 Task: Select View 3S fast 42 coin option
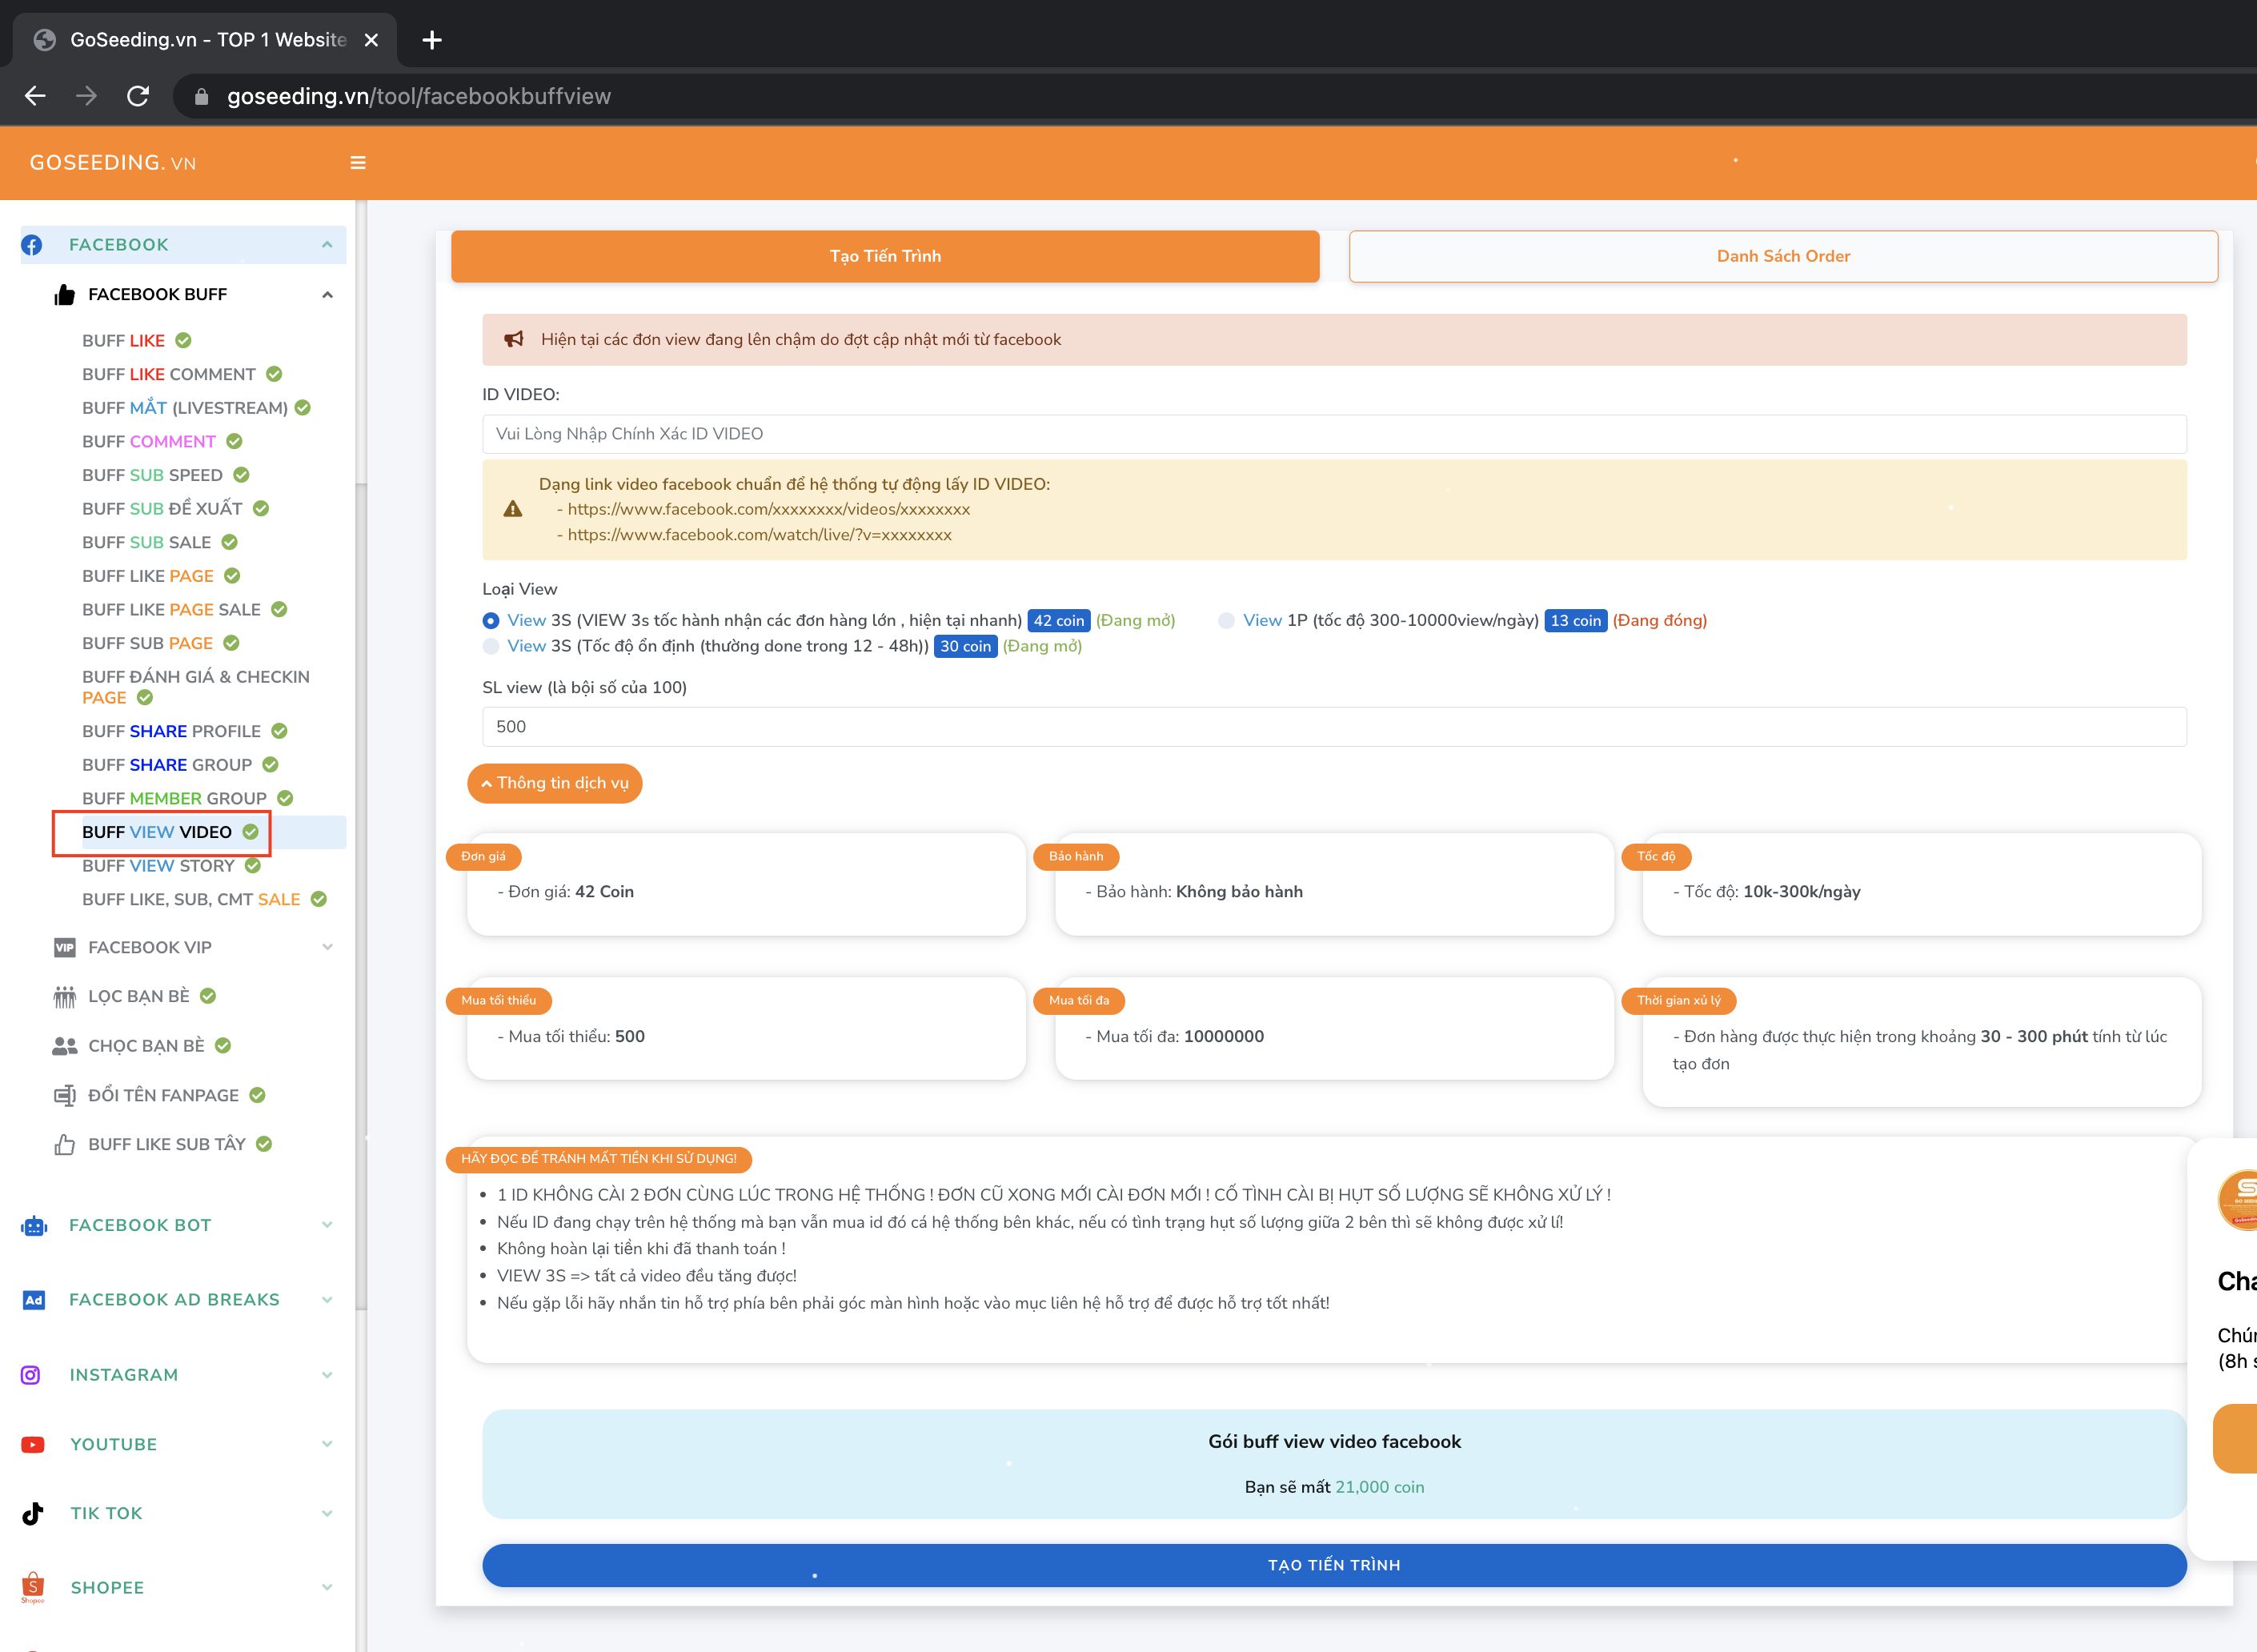[x=490, y=621]
